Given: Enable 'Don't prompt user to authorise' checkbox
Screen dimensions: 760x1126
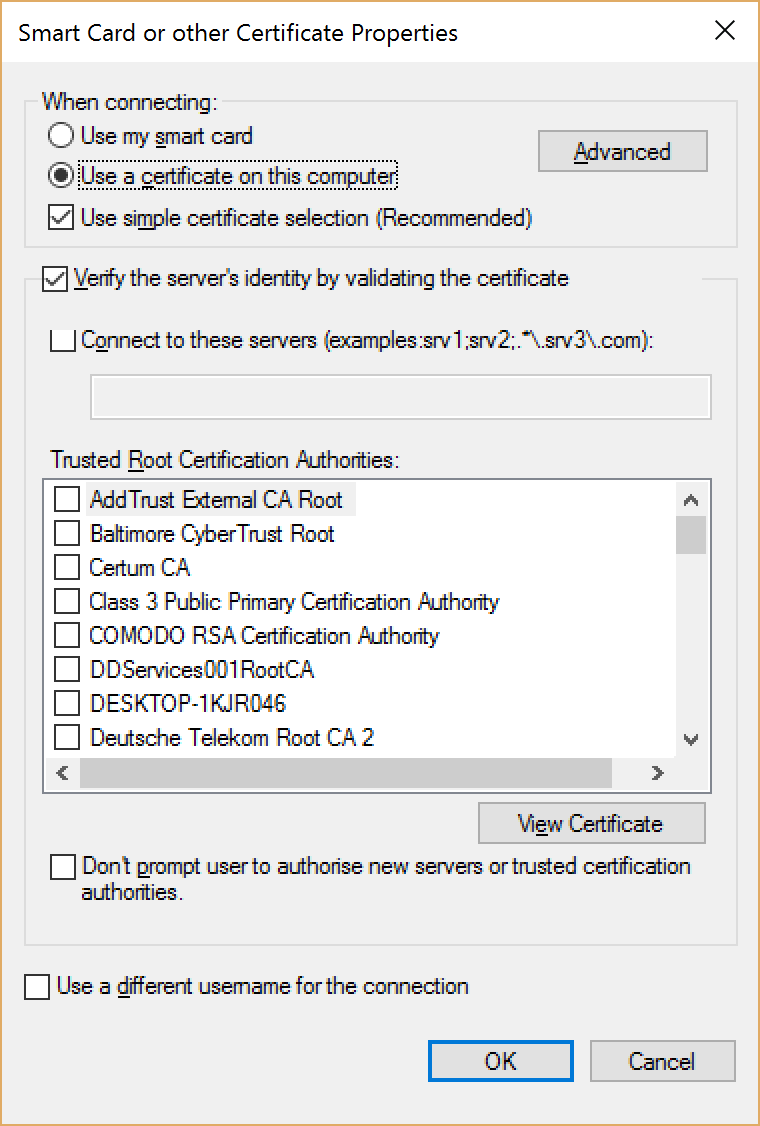Looking at the screenshot, I should 63,867.
